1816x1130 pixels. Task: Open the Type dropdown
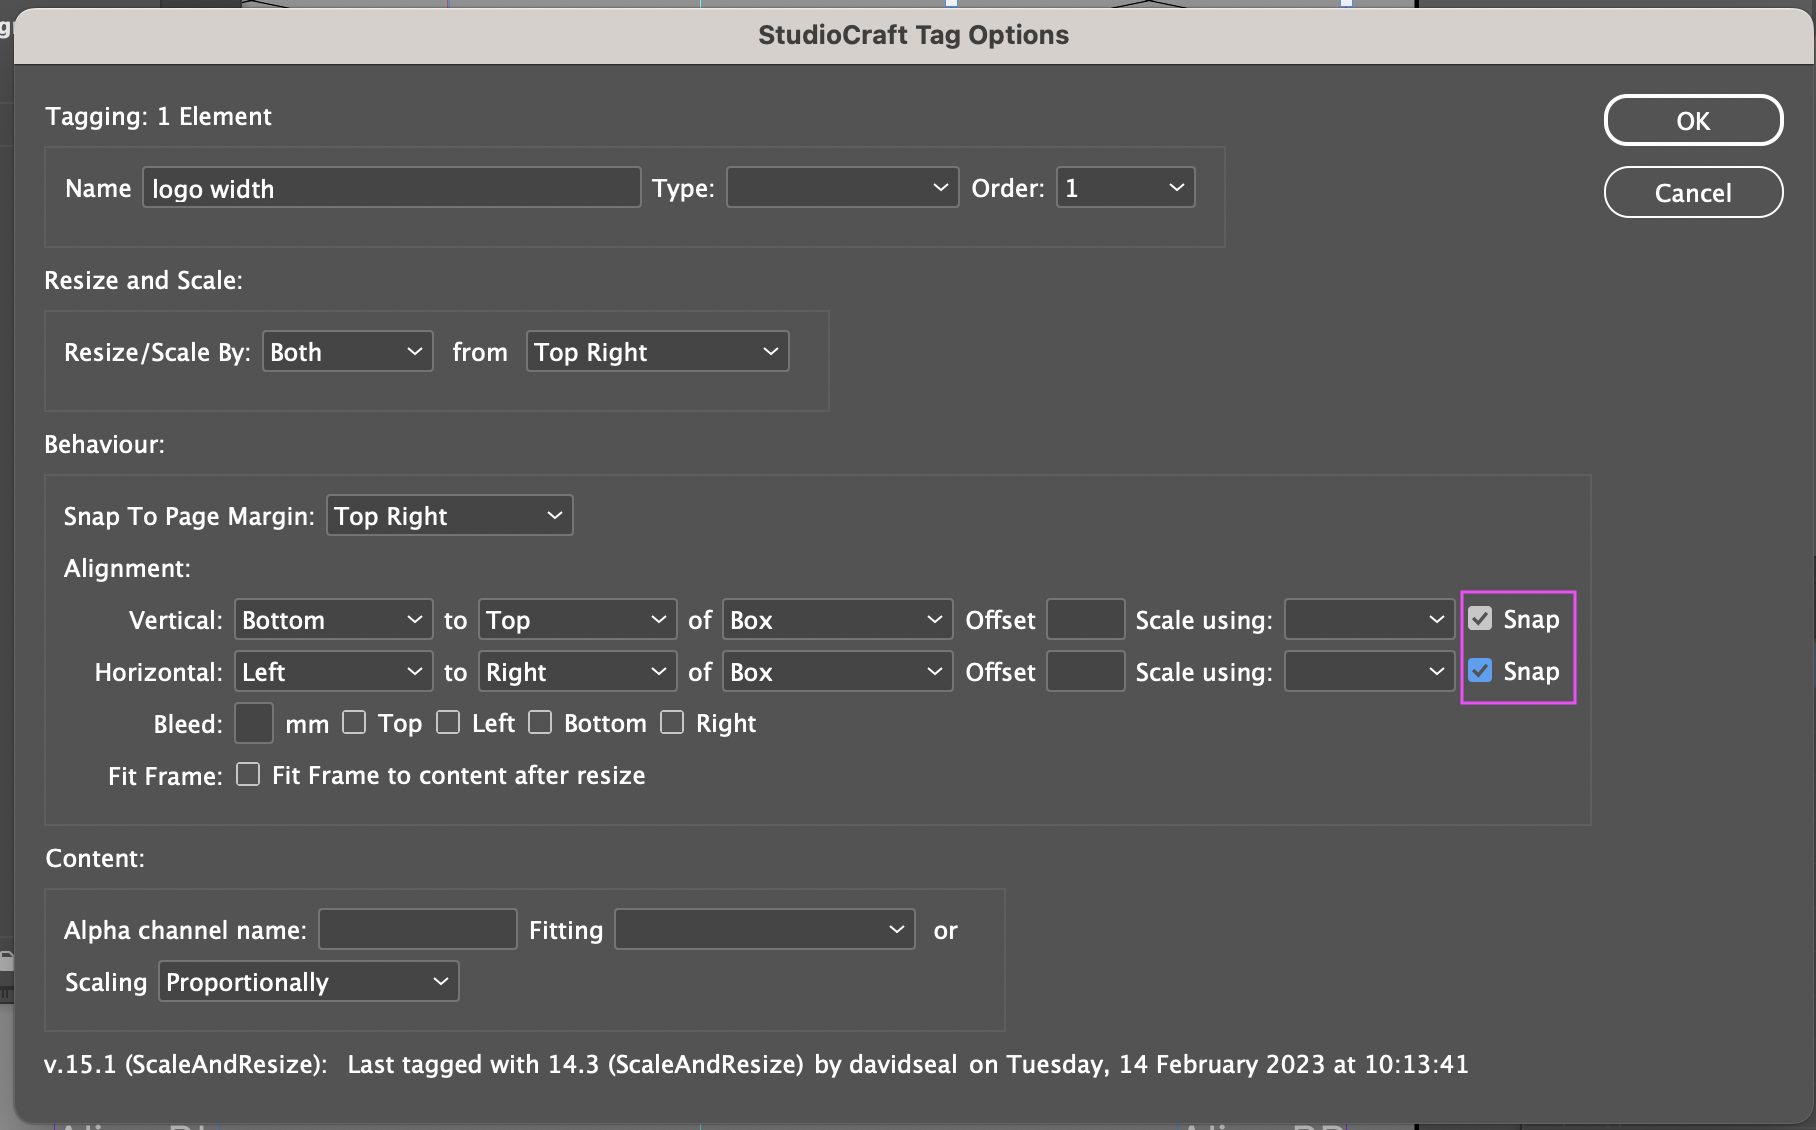[842, 188]
